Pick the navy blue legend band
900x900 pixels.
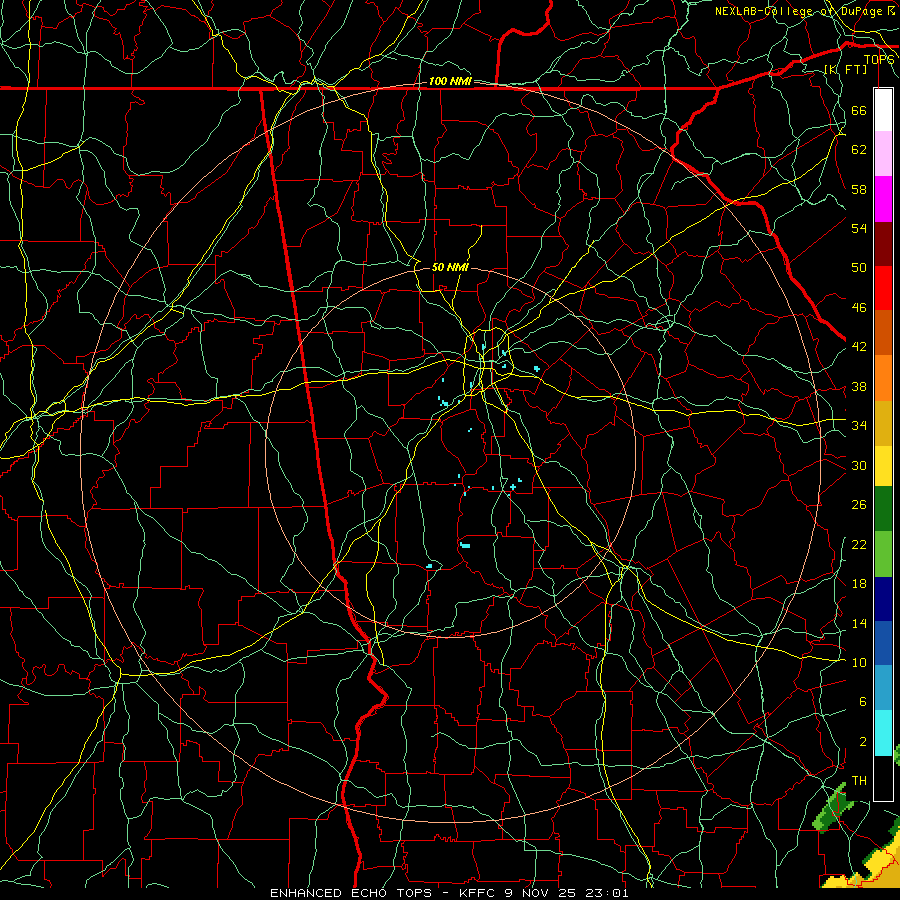click(883, 599)
